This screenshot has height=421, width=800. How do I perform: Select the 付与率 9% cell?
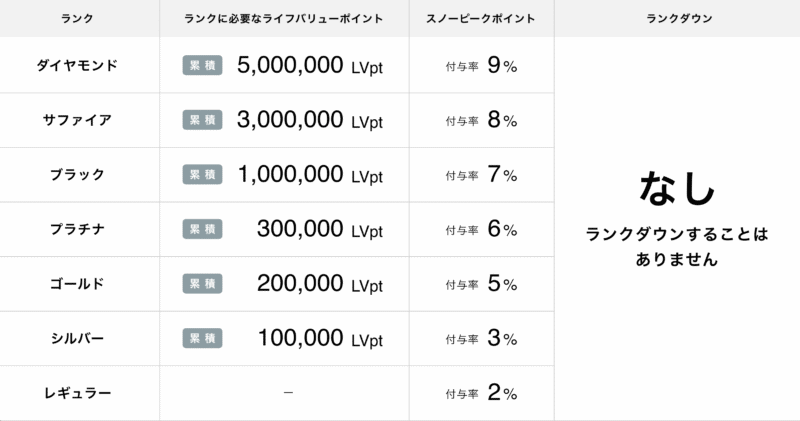[x=481, y=66]
